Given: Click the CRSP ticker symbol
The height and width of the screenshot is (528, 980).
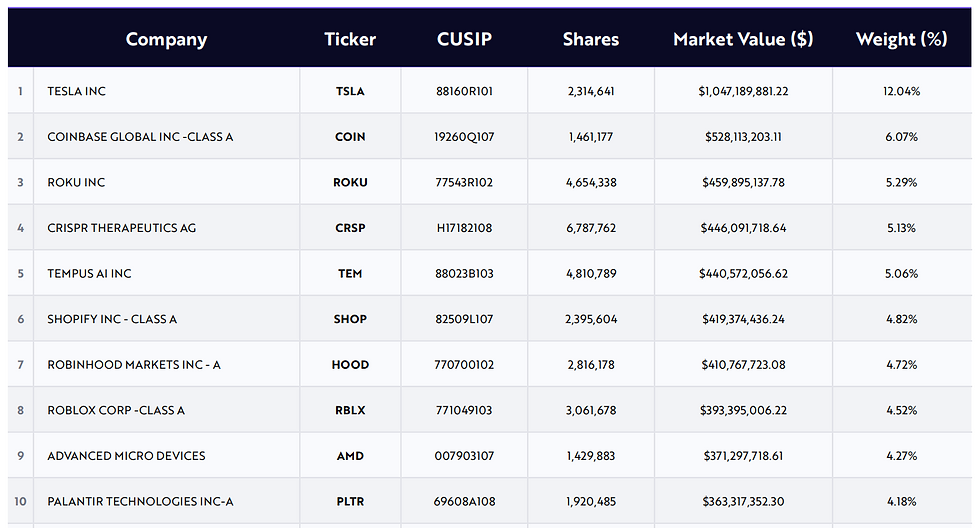Looking at the screenshot, I should (x=350, y=228).
